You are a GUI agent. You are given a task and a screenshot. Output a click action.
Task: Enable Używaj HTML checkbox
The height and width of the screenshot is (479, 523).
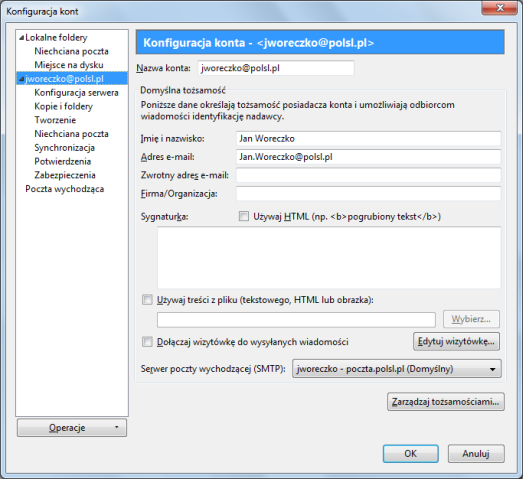click(244, 216)
